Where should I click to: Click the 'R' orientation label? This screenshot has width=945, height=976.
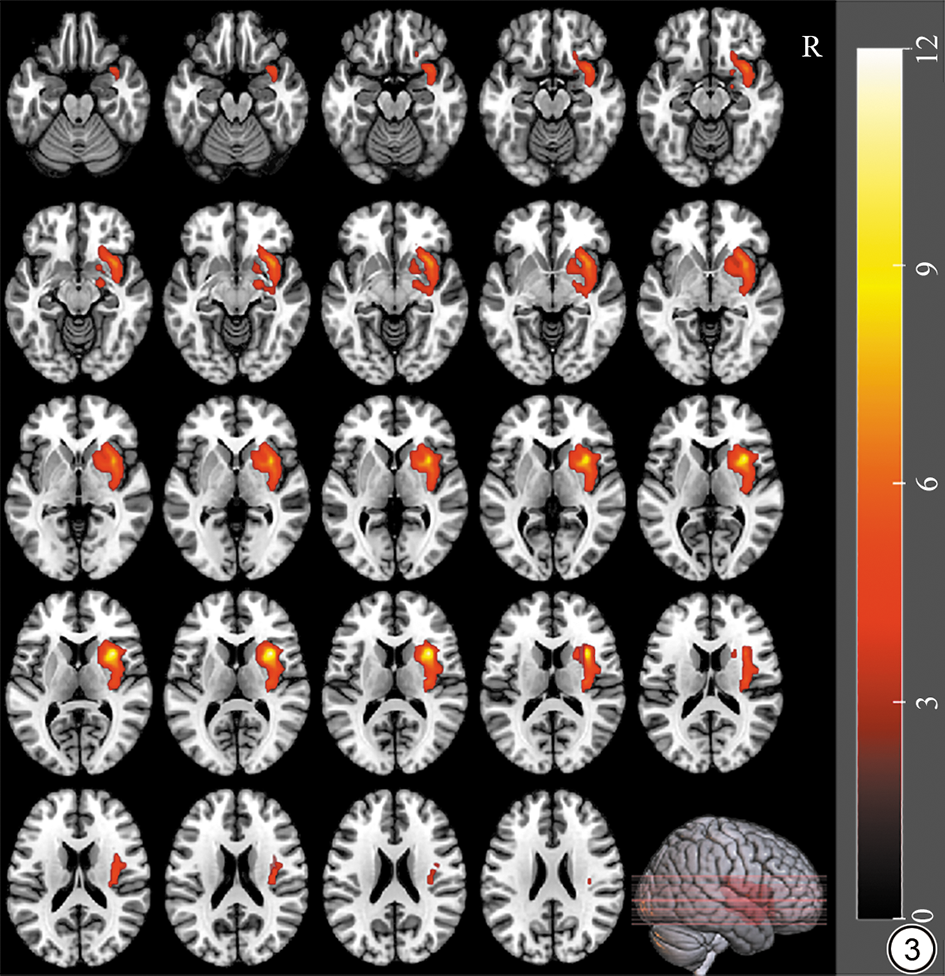pyautogui.click(x=812, y=48)
